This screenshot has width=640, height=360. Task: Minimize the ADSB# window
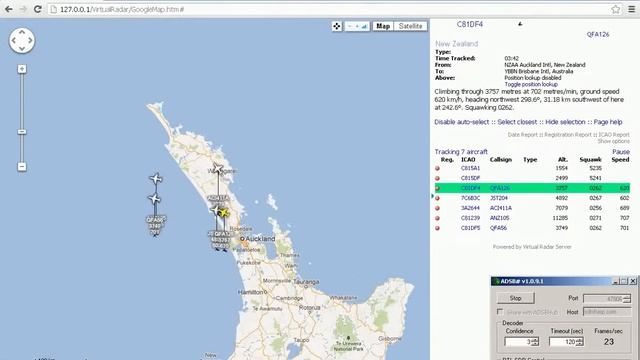click(616, 281)
